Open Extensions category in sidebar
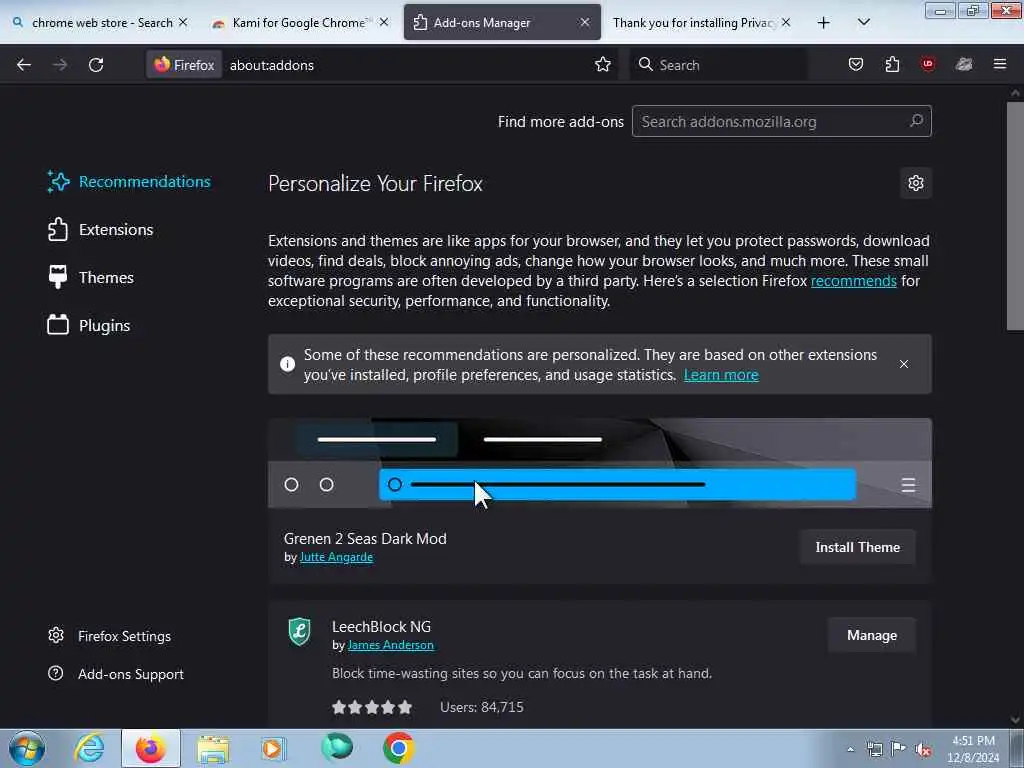Viewport: 1024px width, 768px height. pos(101,230)
